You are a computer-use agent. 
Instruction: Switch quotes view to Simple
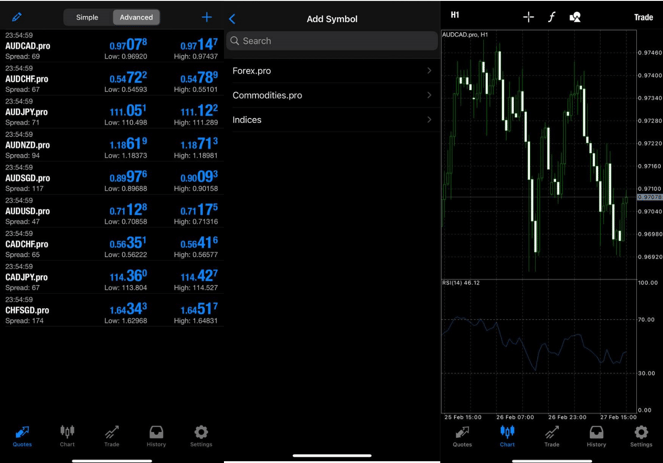[88, 17]
